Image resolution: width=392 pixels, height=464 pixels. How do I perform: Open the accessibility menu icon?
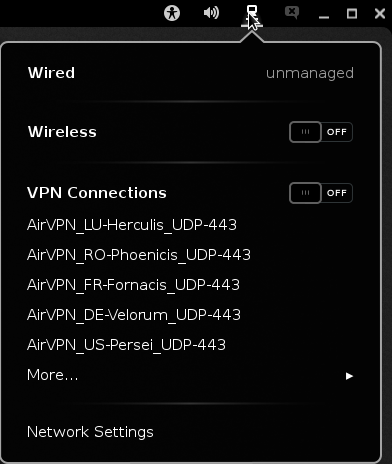pos(172,13)
